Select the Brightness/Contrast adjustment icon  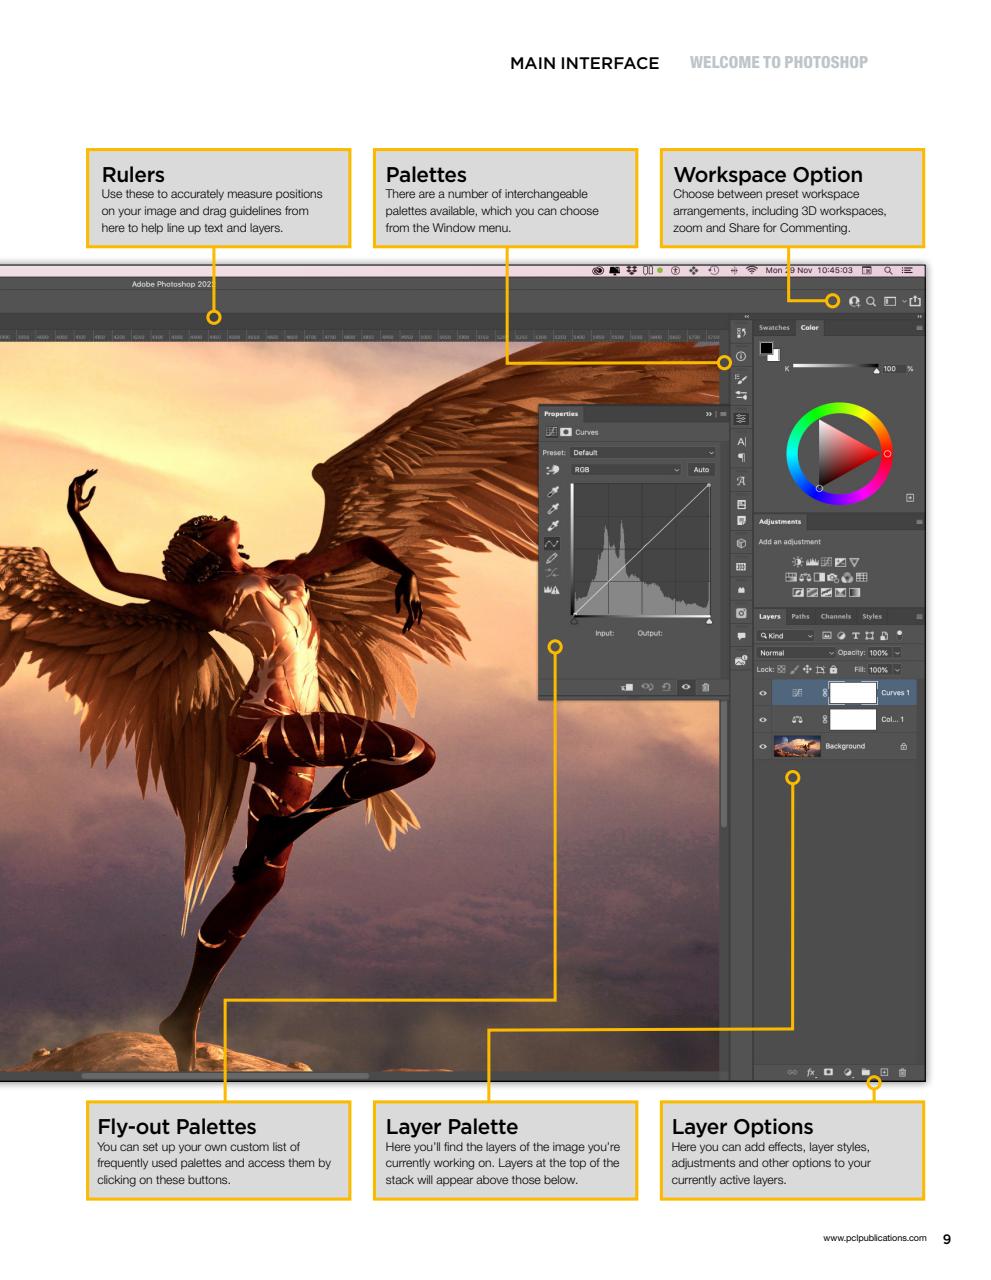[797, 562]
